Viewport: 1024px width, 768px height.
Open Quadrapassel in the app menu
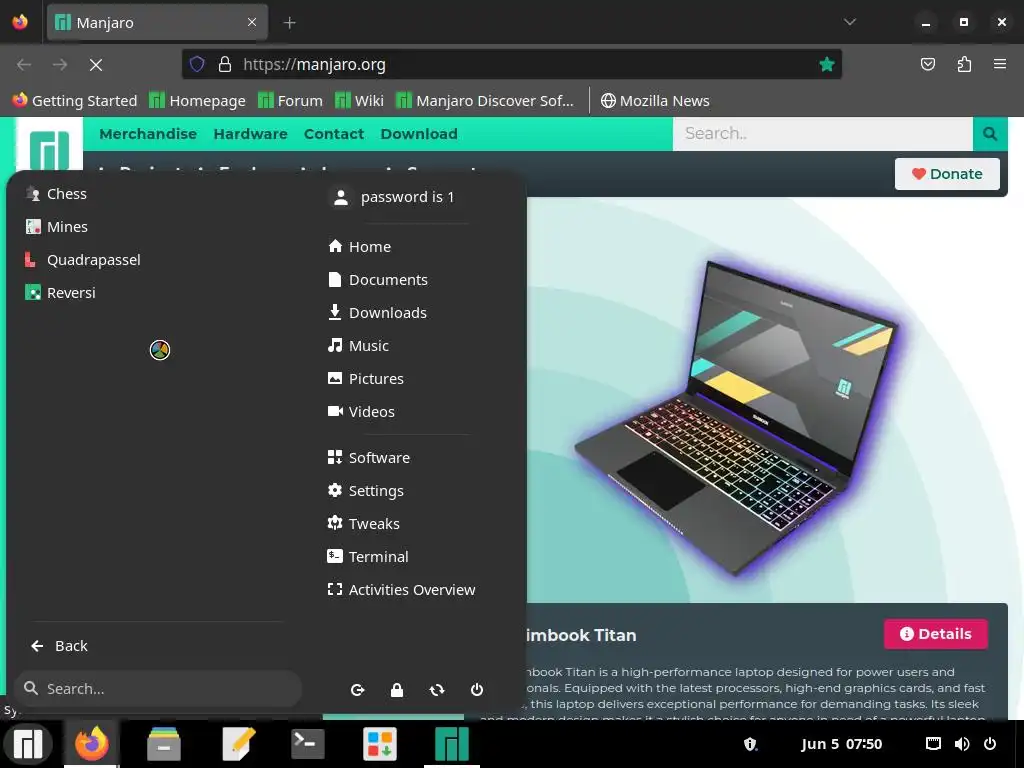point(83,260)
